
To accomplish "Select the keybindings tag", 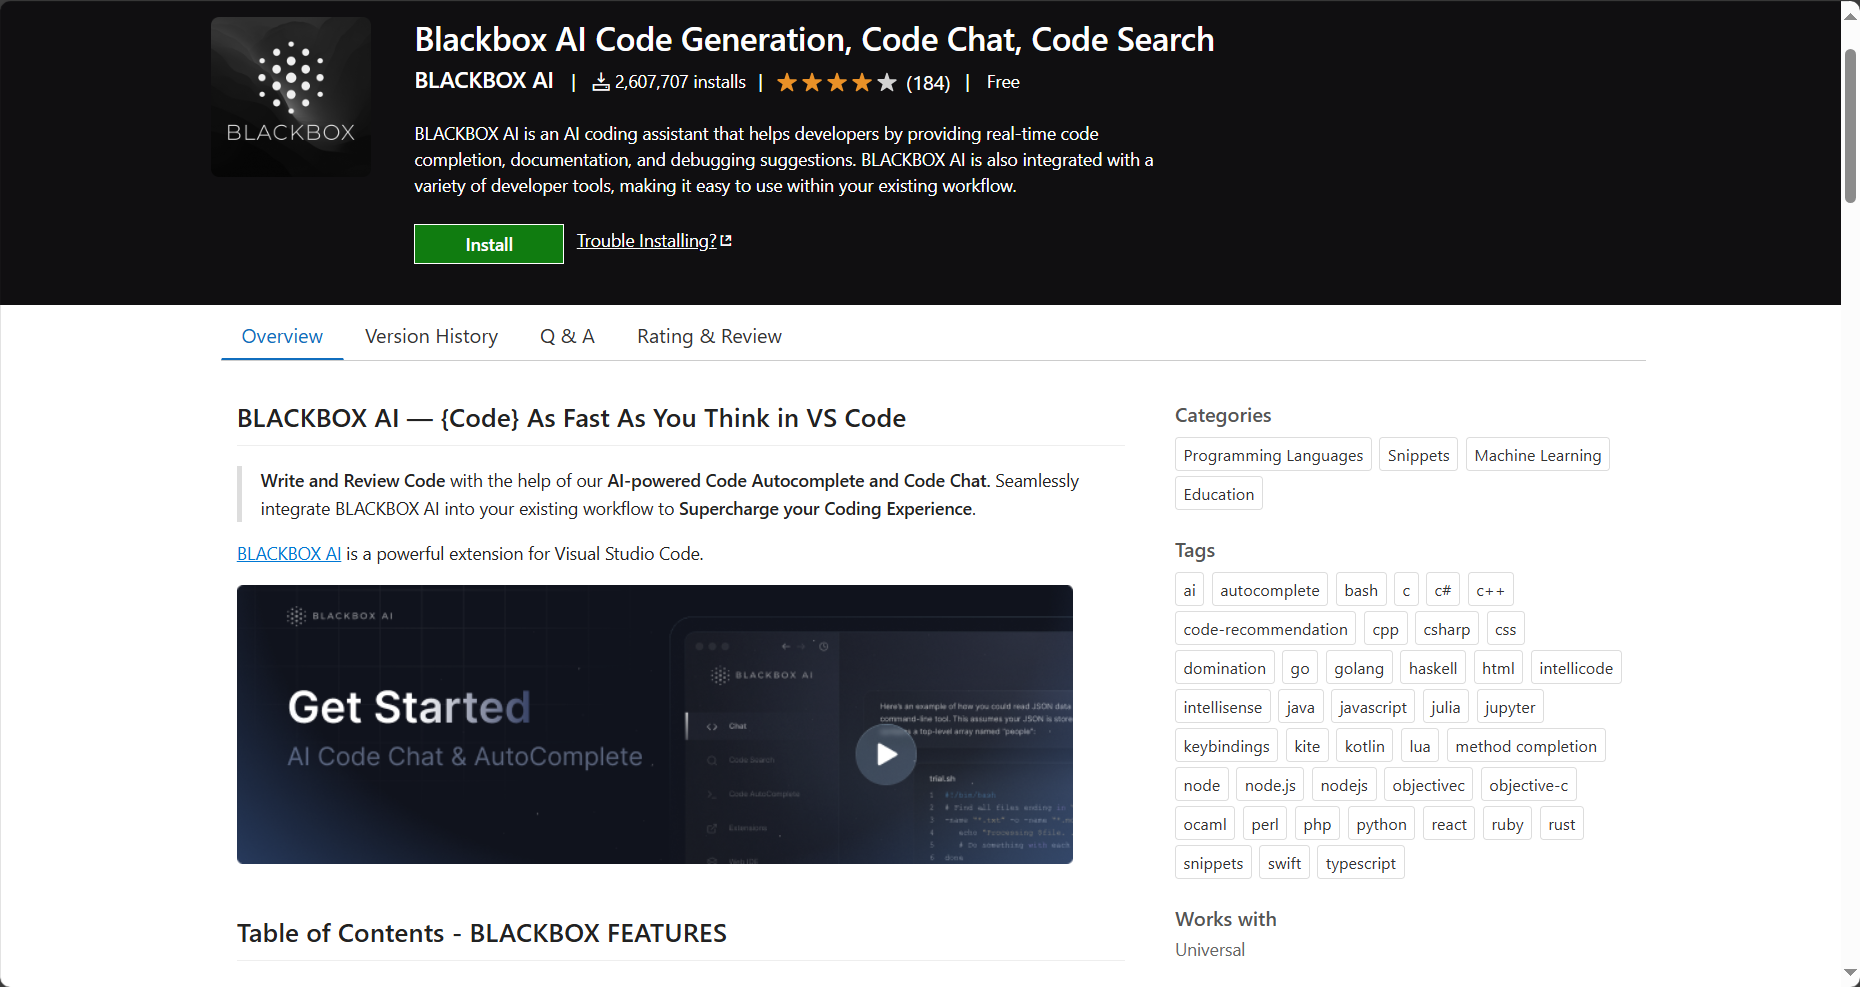I will (x=1227, y=746).
